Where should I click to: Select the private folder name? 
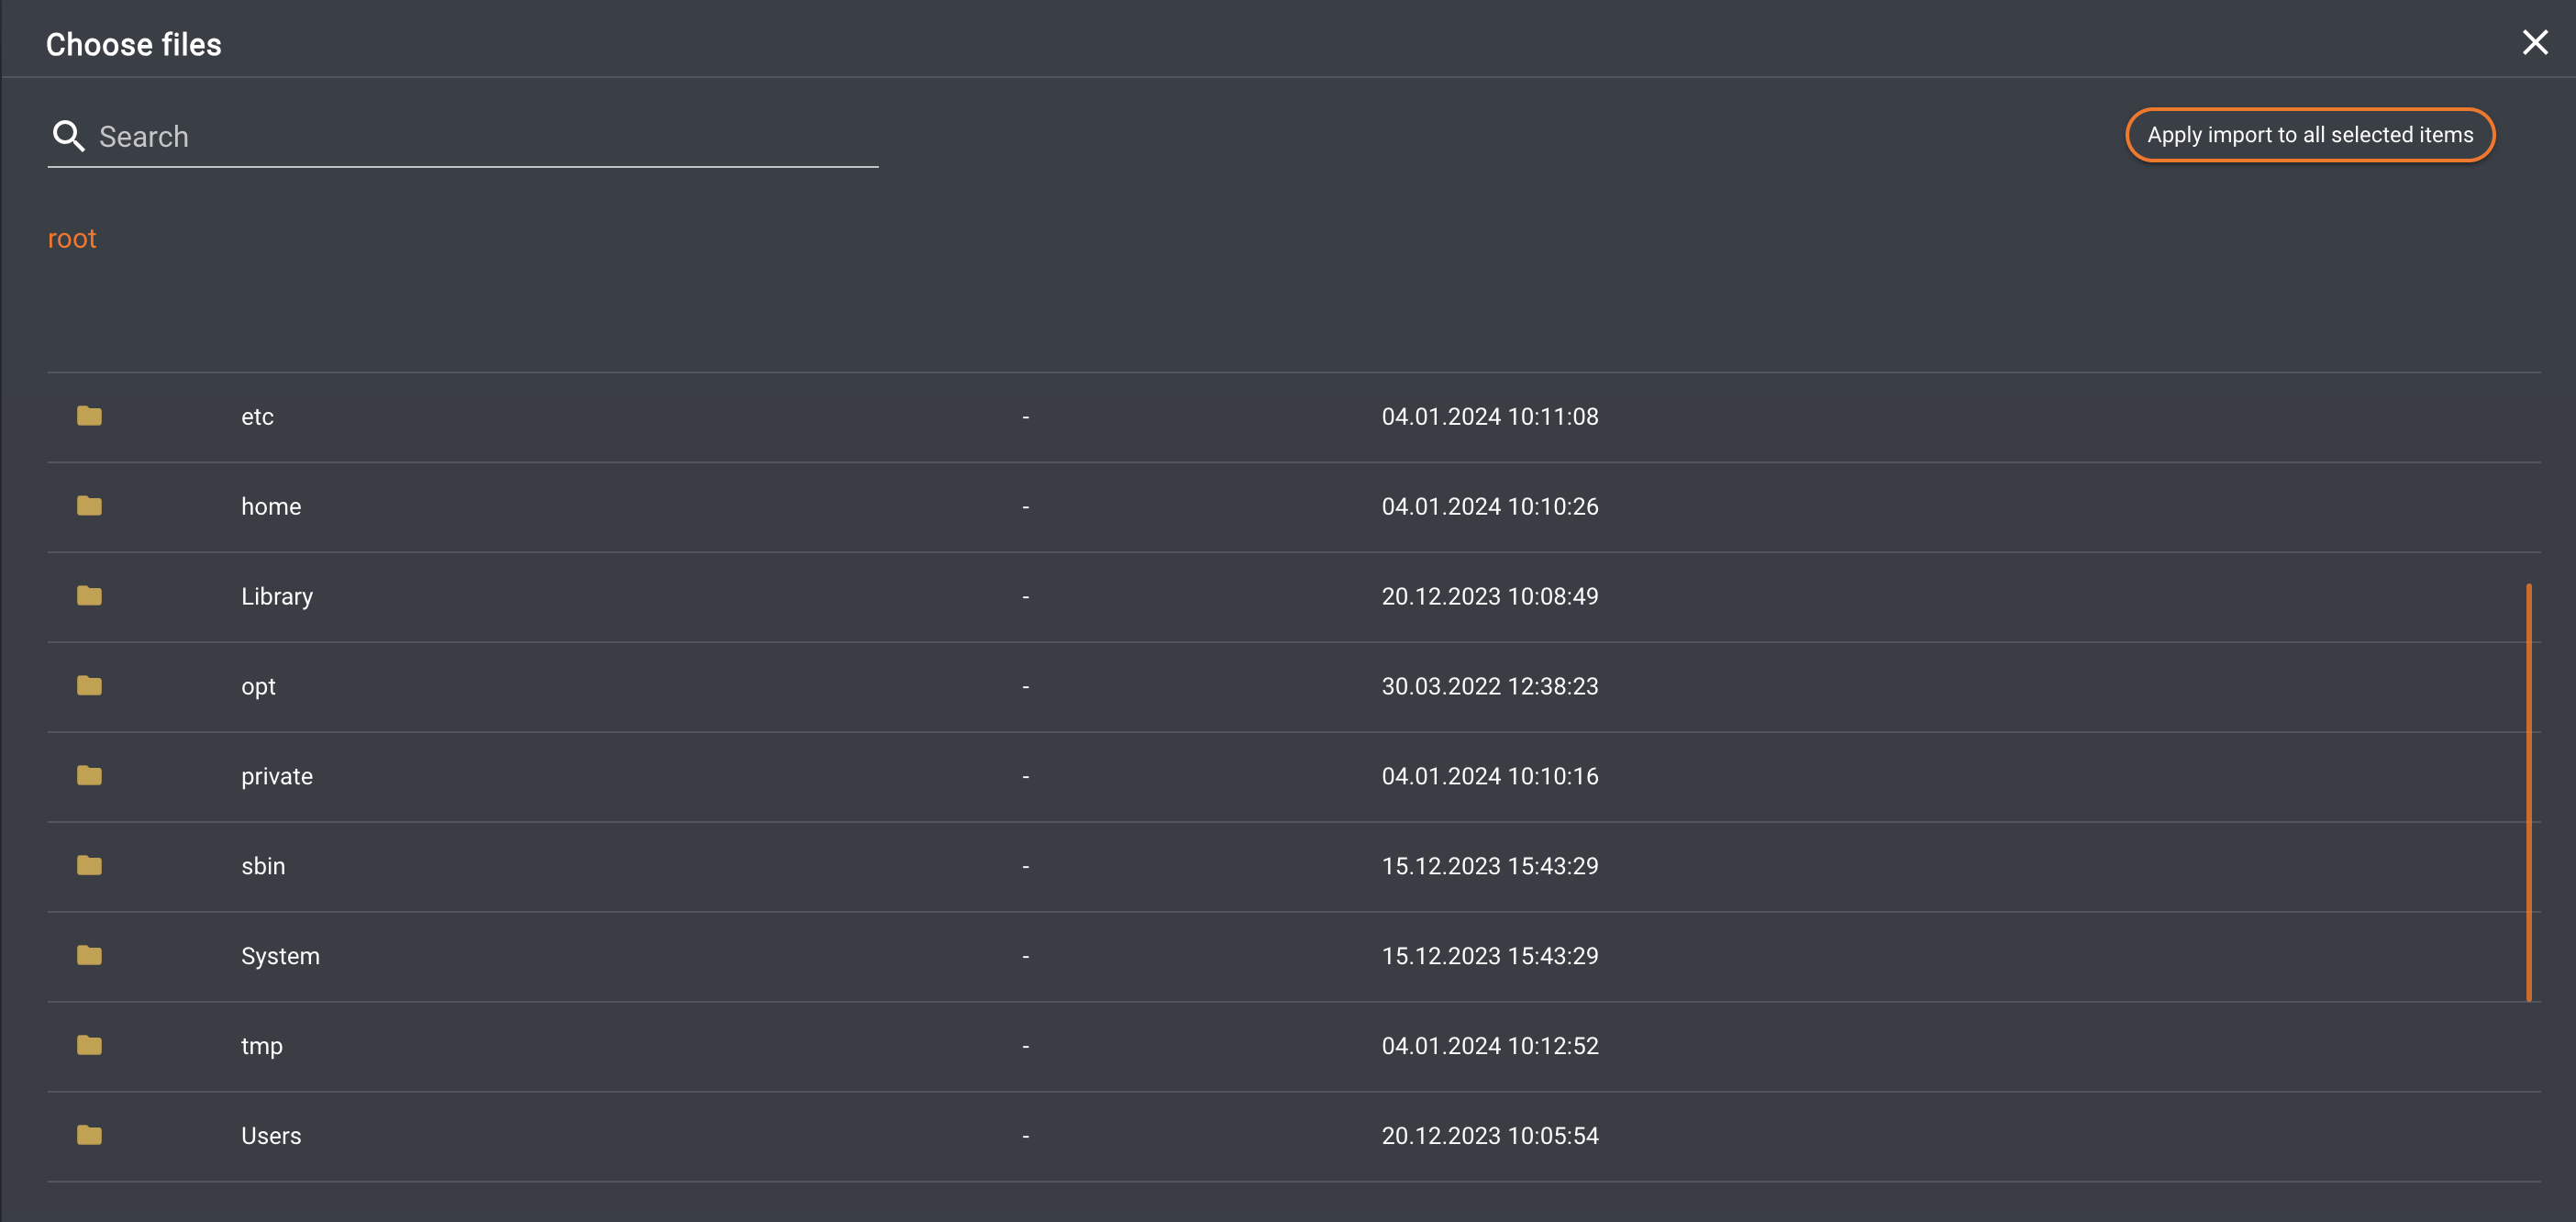coord(277,777)
